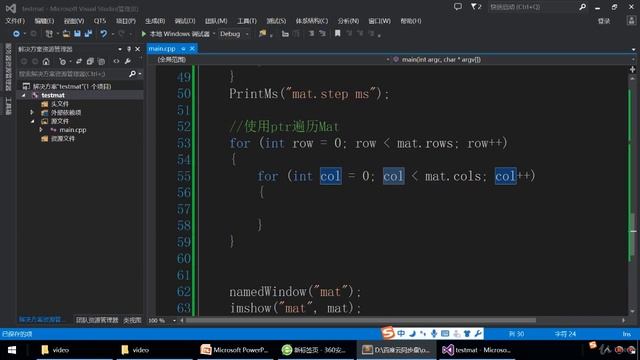Click the Undo arrow toolbar icon

click(x=104, y=34)
